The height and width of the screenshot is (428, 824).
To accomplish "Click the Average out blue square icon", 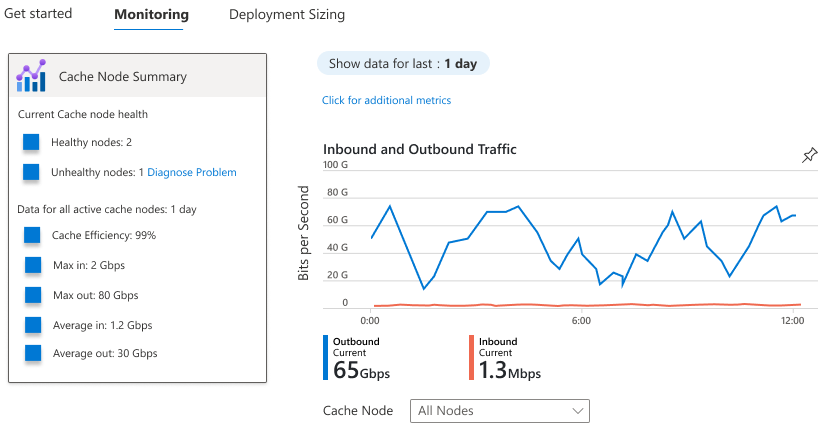I will [32, 353].
